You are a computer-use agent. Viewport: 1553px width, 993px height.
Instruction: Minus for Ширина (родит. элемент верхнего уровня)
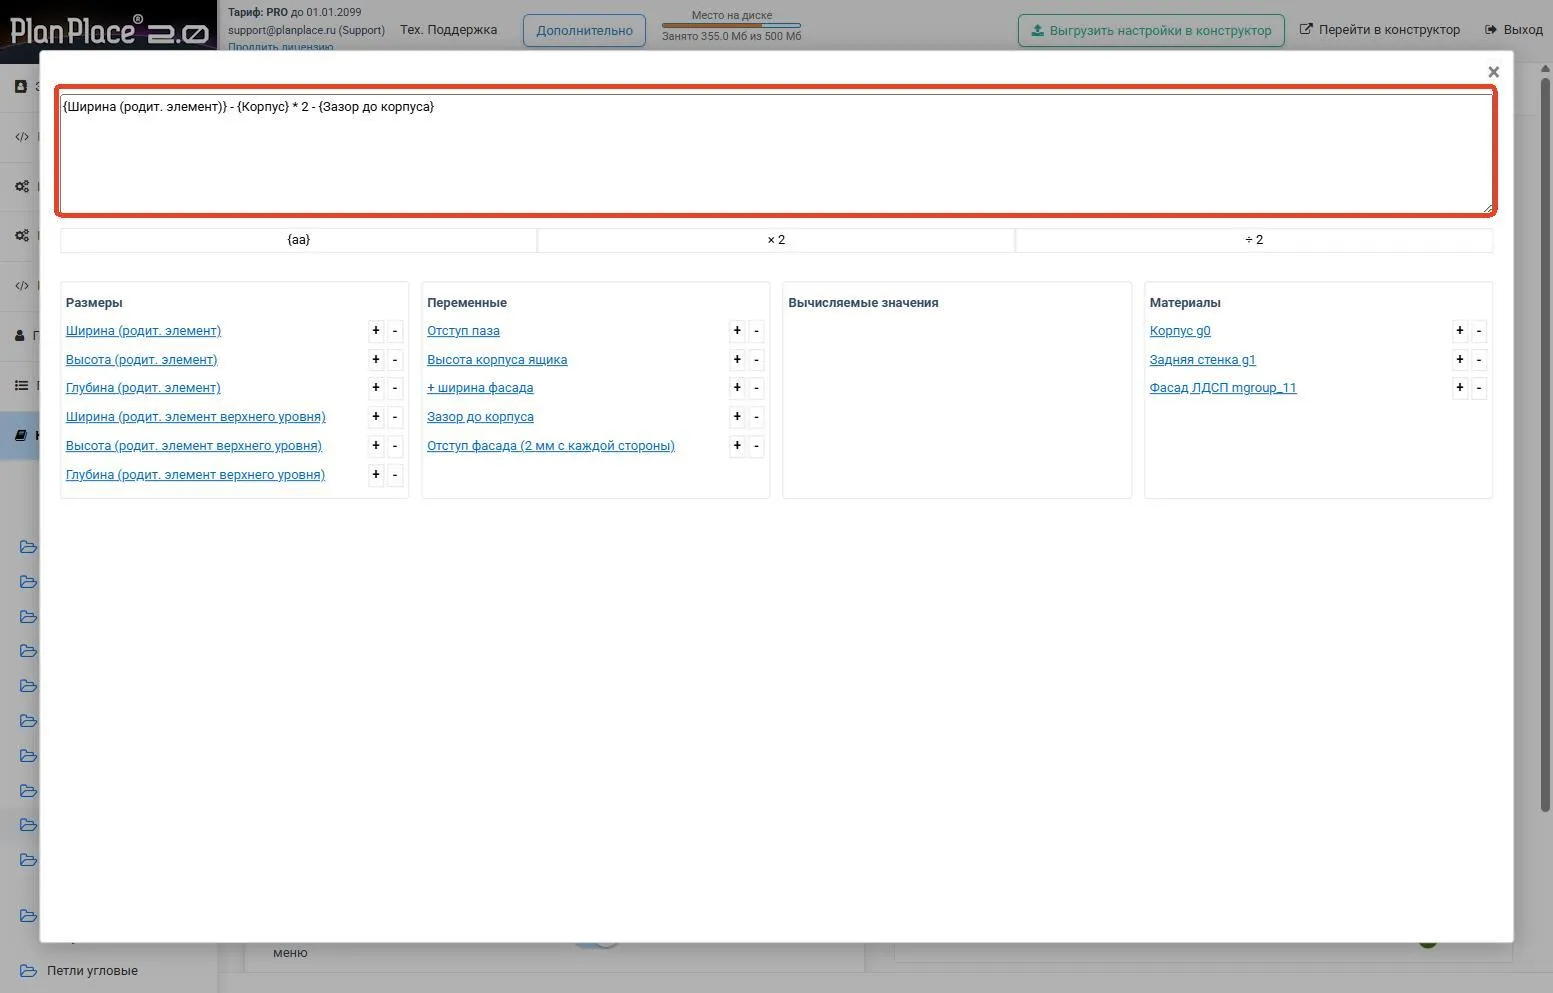pyautogui.click(x=395, y=417)
